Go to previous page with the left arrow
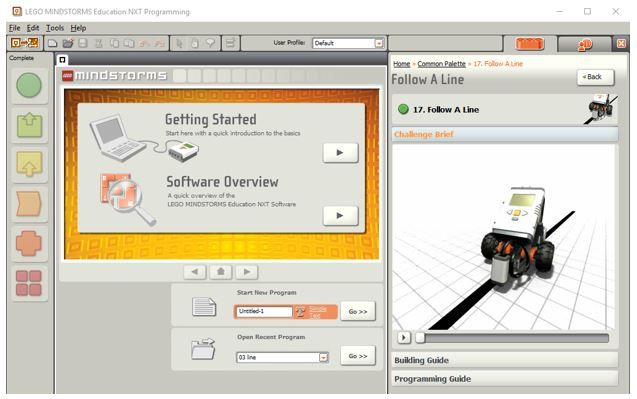 click(x=195, y=271)
